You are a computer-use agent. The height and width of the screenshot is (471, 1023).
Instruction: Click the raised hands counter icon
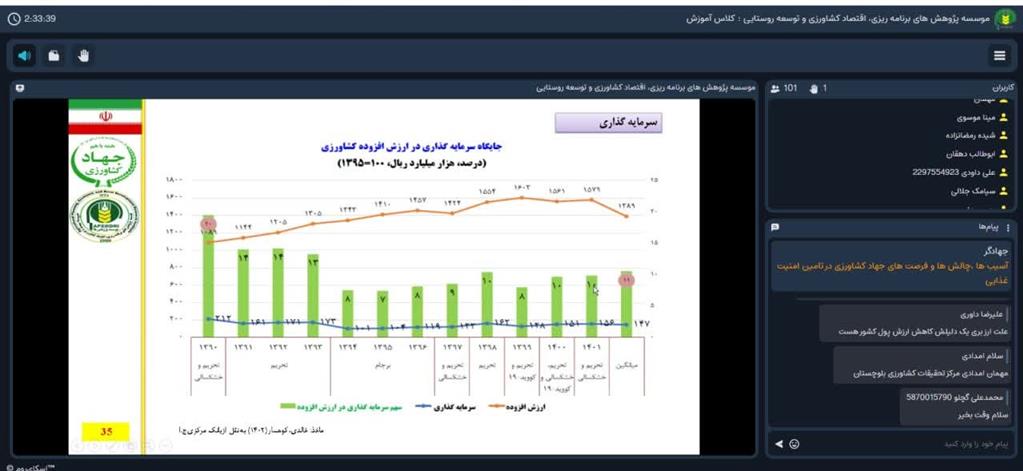pos(813,88)
